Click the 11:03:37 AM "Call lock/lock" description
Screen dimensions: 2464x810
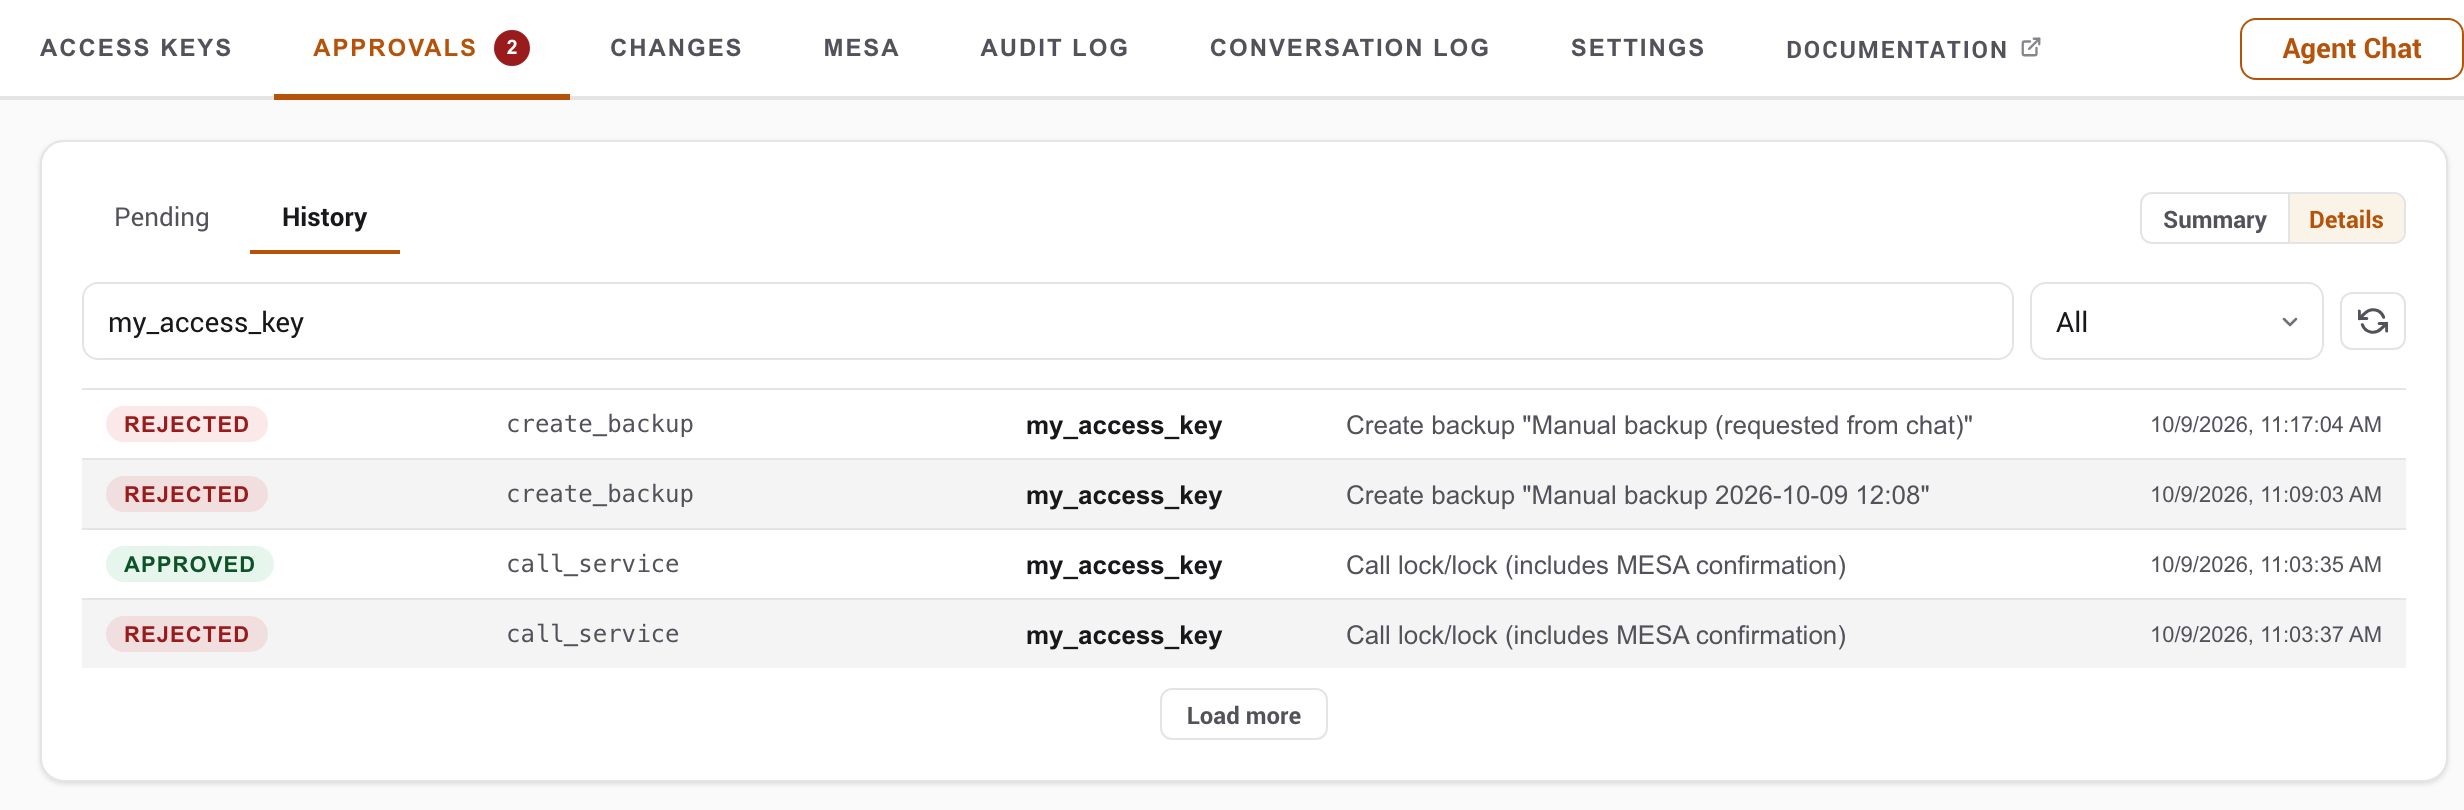pyautogui.click(x=1595, y=635)
